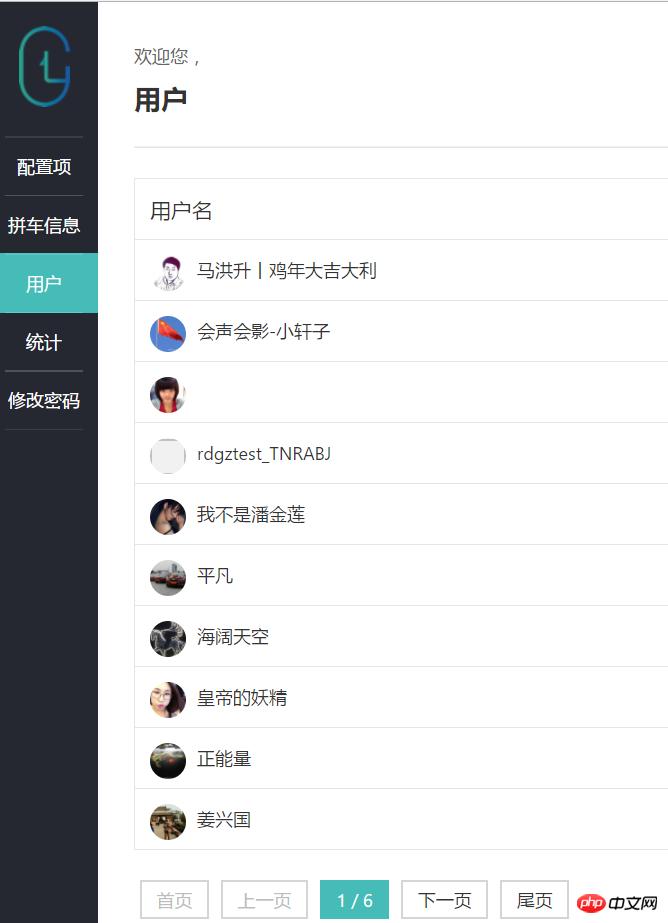Image resolution: width=668 pixels, height=923 pixels.
Task: Click the avatar beside 海阔天空
Action: pyautogui.click(x=168, y=639)
